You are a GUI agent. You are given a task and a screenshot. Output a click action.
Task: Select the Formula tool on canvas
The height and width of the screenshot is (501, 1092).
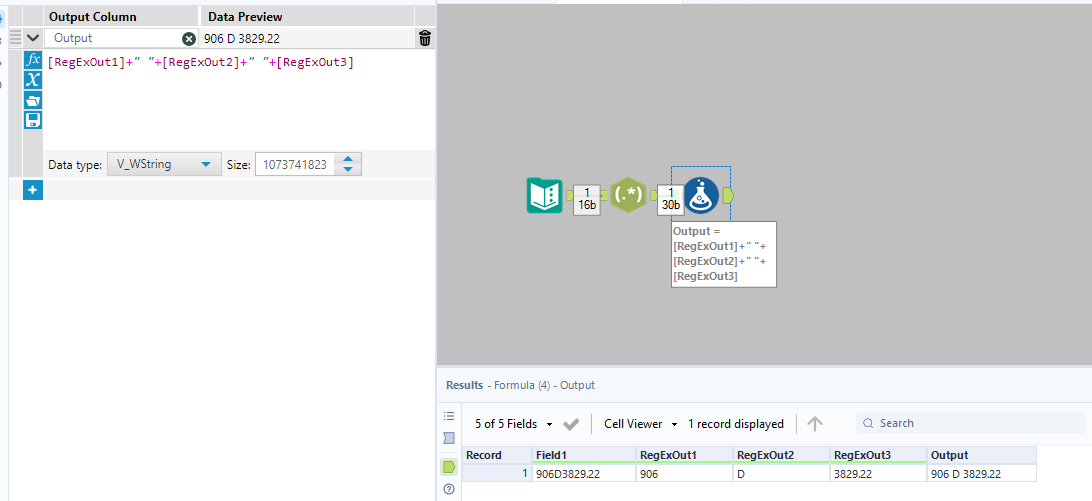702,195
